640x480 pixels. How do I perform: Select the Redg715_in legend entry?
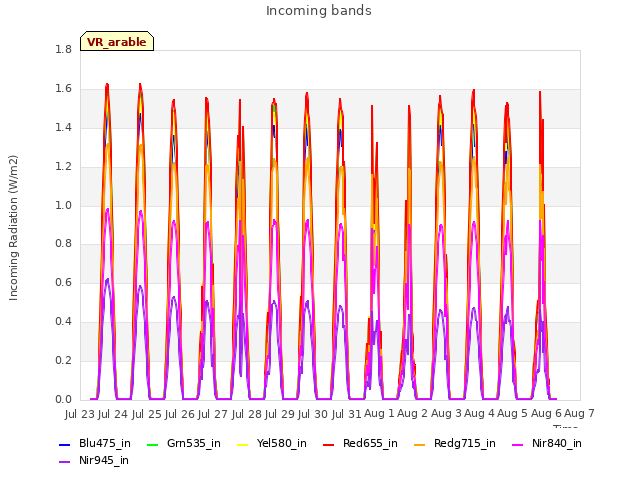click(x=455, y=444)
